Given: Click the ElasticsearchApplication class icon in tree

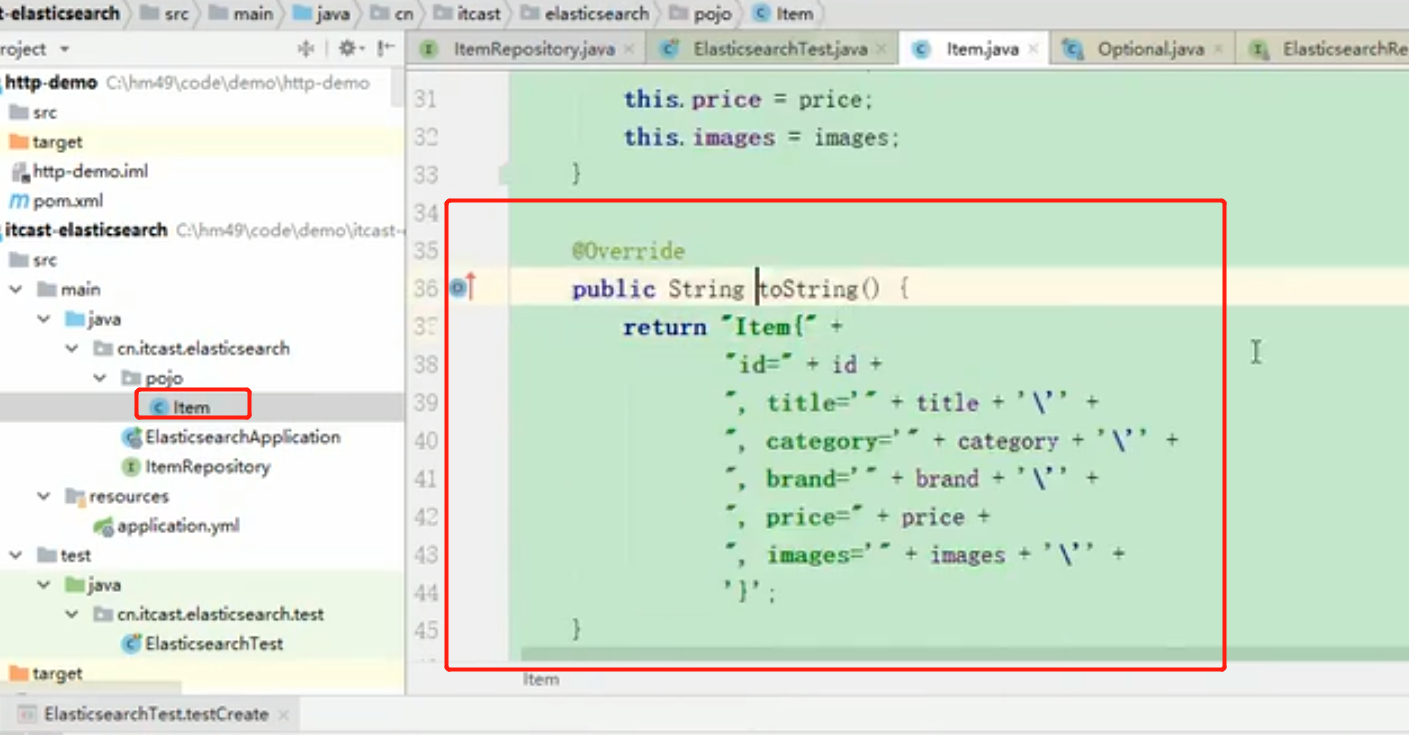Looking at the screenshot, I should pos(131,437).
